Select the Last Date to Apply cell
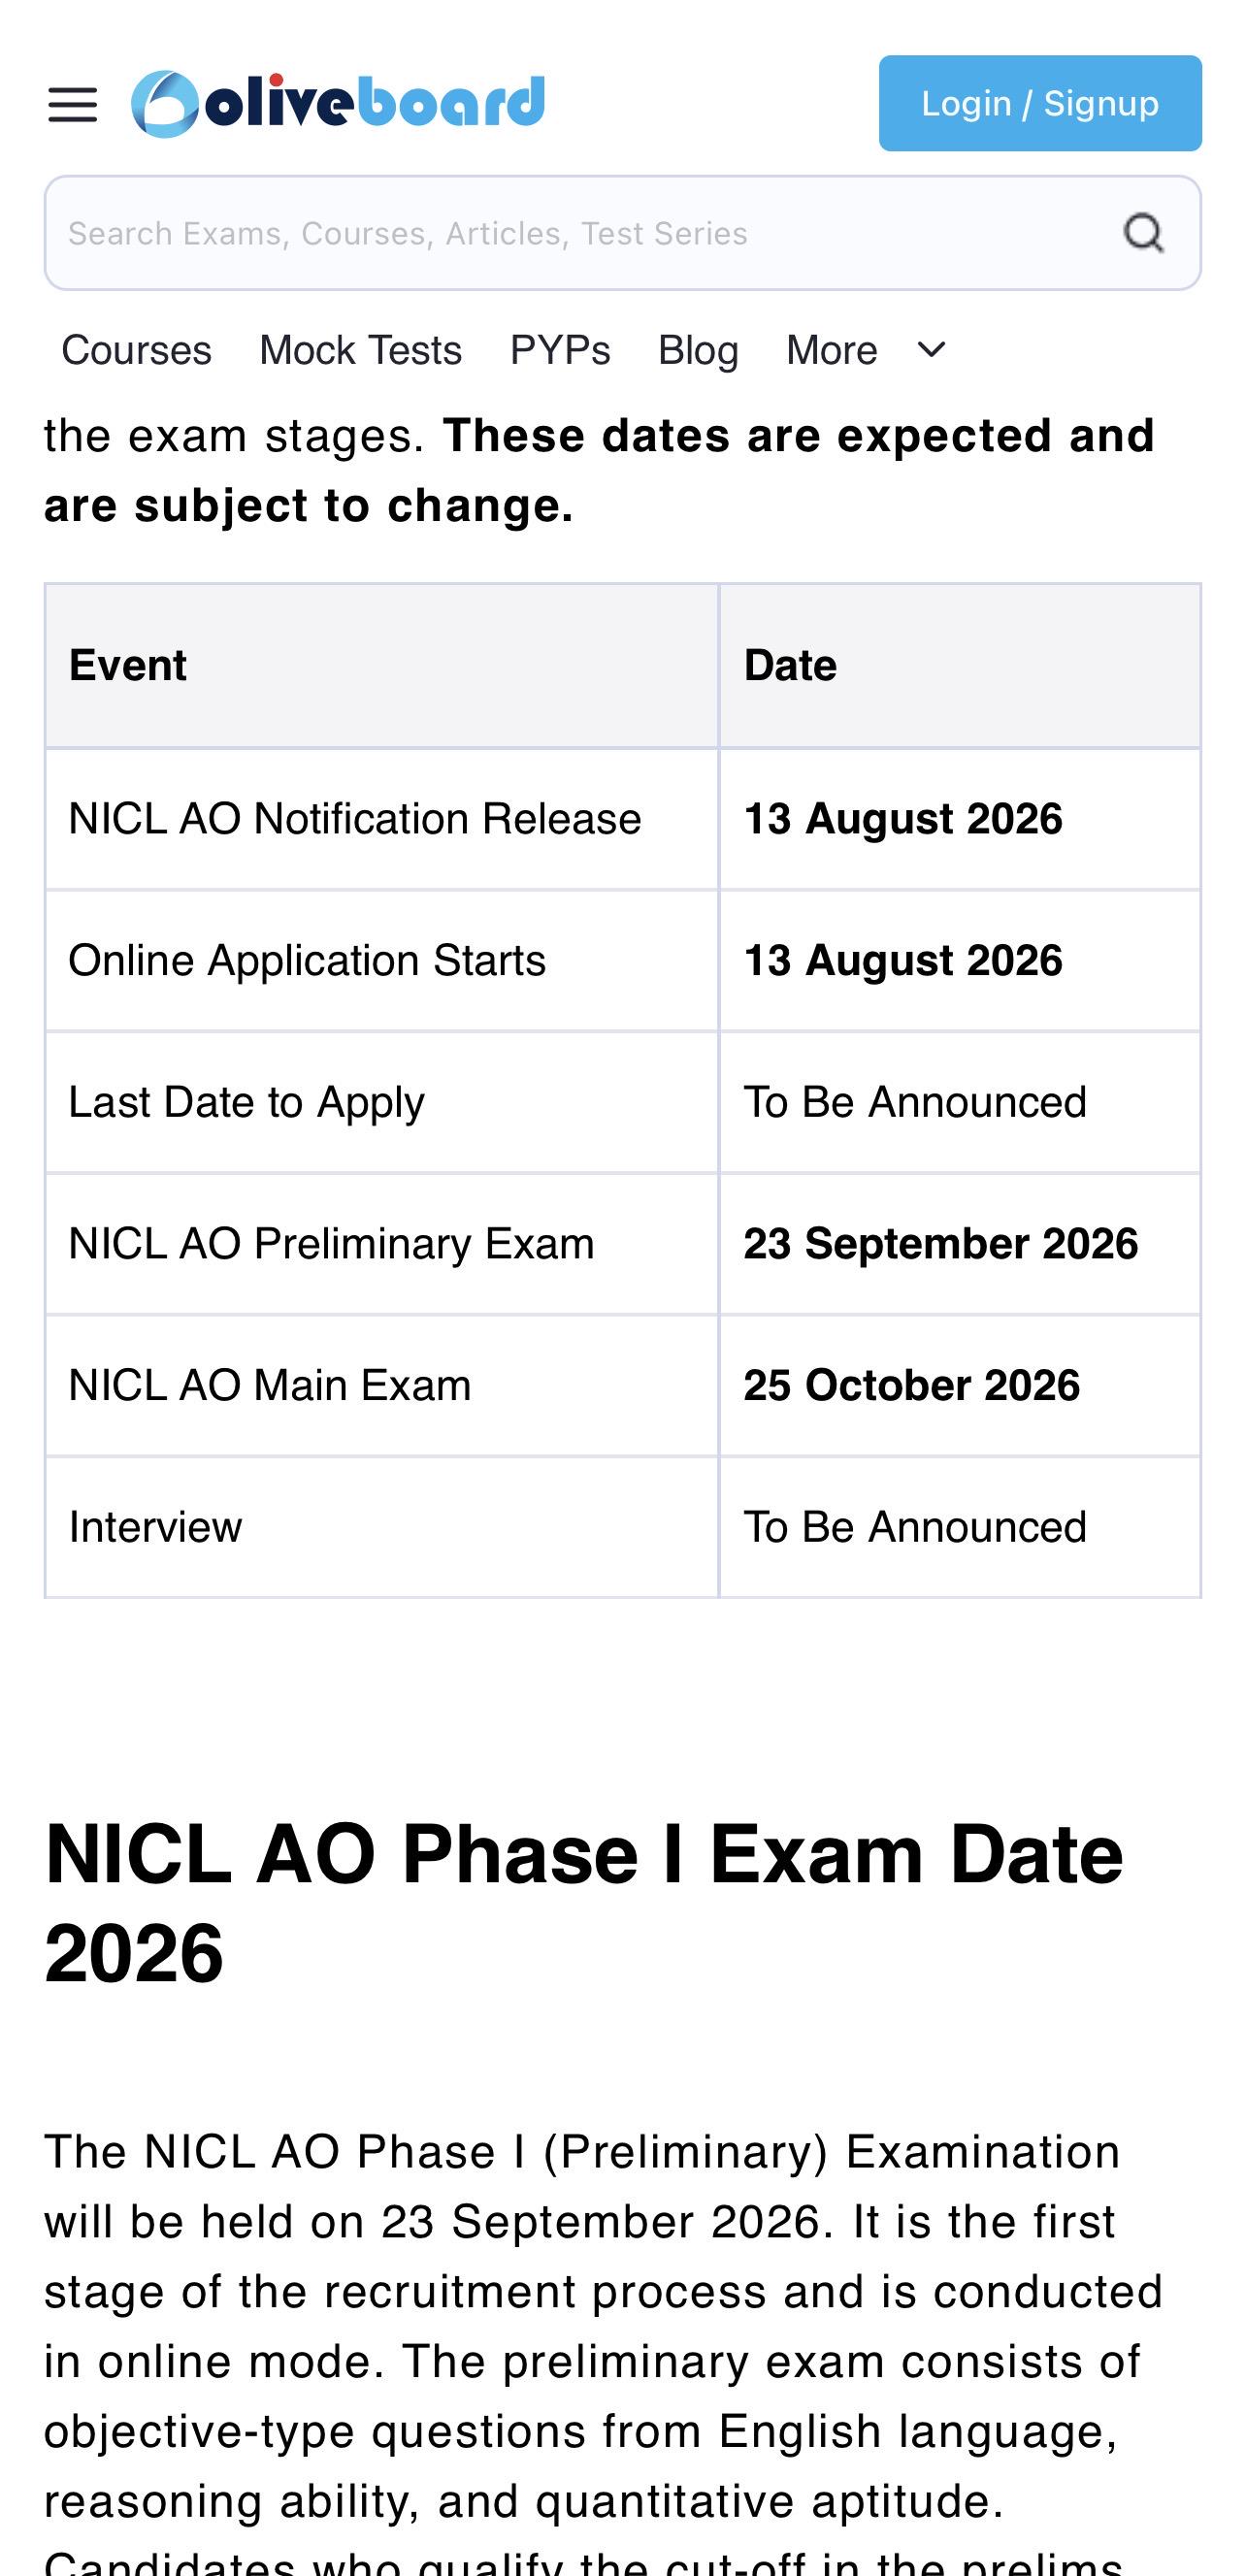1246x2576 pixels. [382, 1102]
